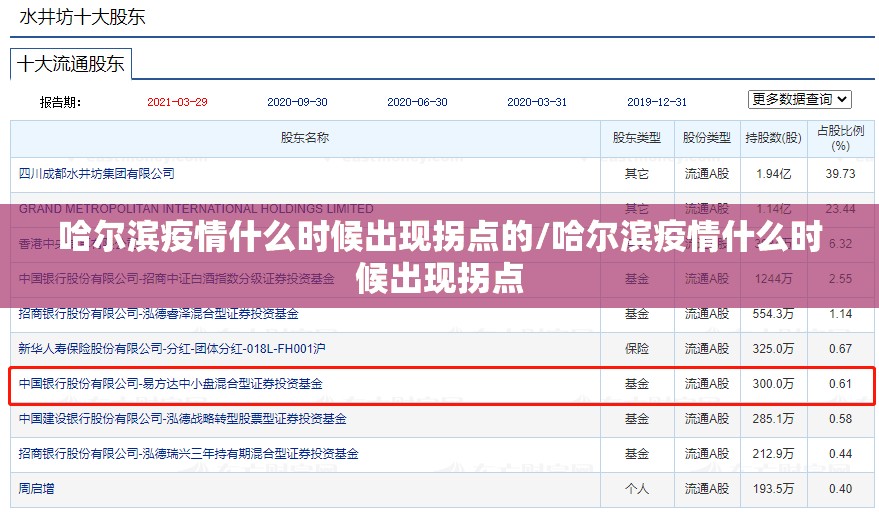Click the 股东名称 column header
This screenshot has height=512, width=879.
pos(305,138)
